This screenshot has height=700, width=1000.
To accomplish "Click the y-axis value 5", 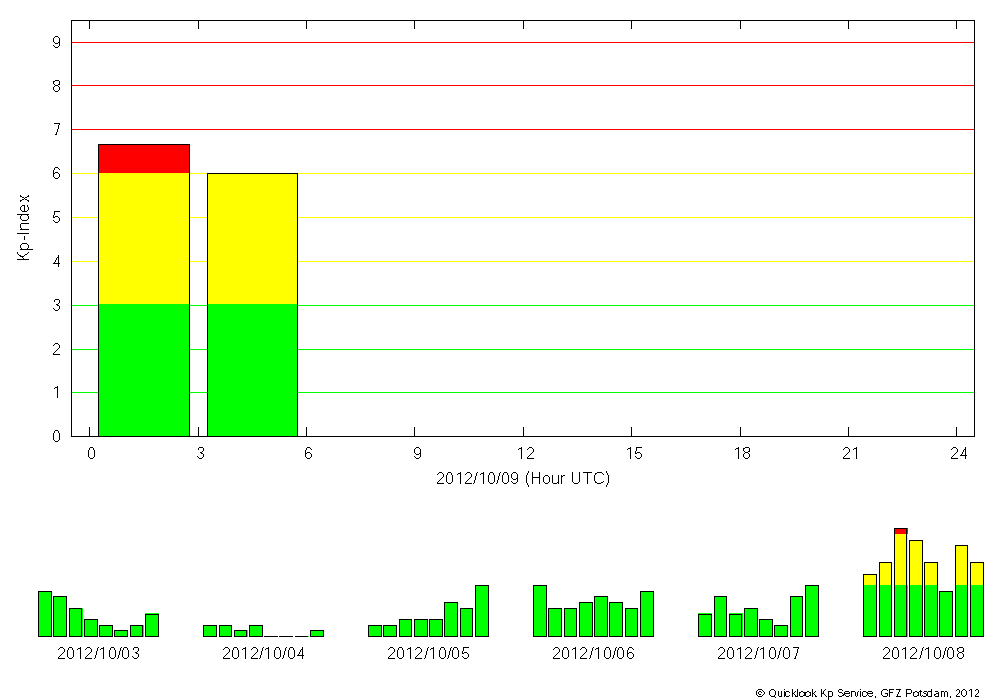I will point(57,217).
